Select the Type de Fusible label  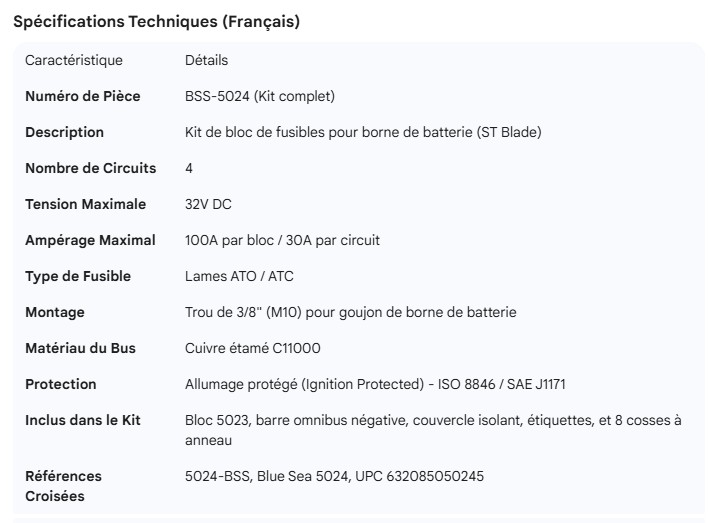(78, 276)
